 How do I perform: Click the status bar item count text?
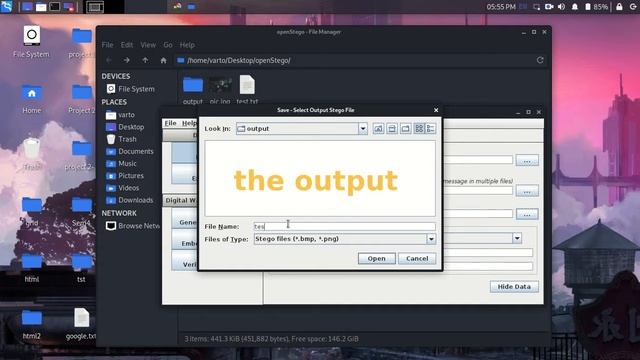coord(271,339)
